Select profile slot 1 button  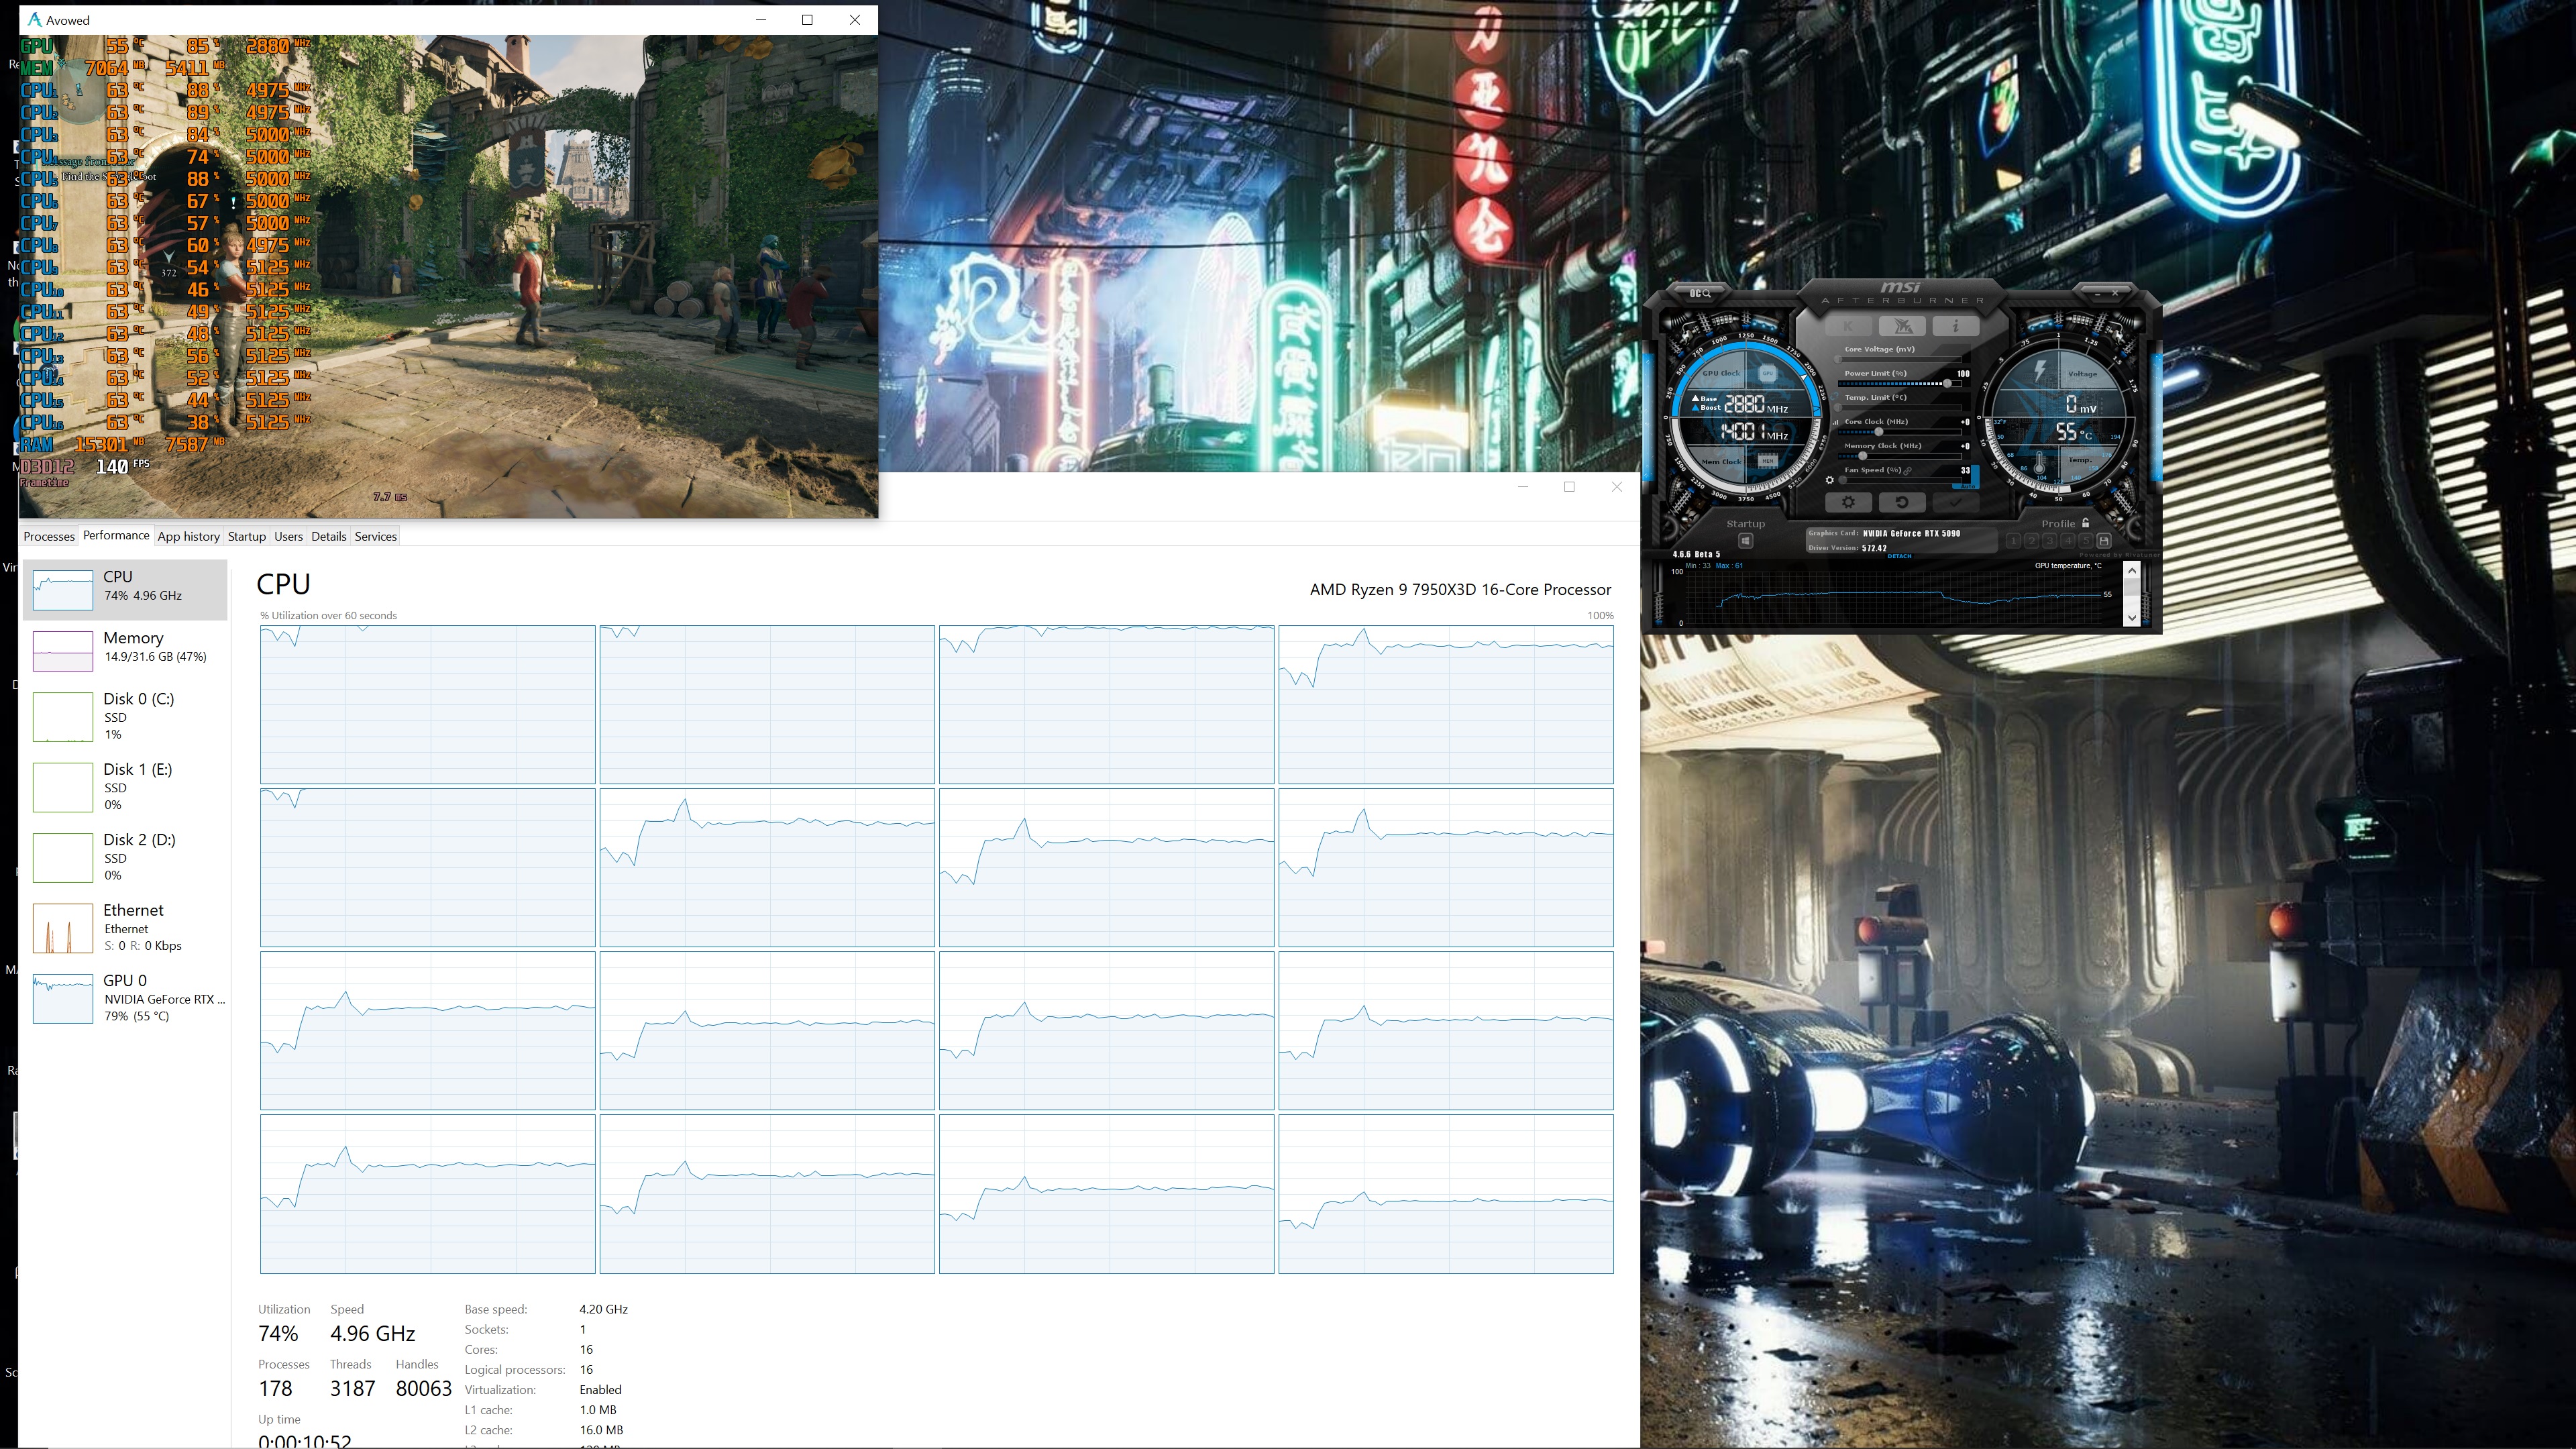(2014, 541)
